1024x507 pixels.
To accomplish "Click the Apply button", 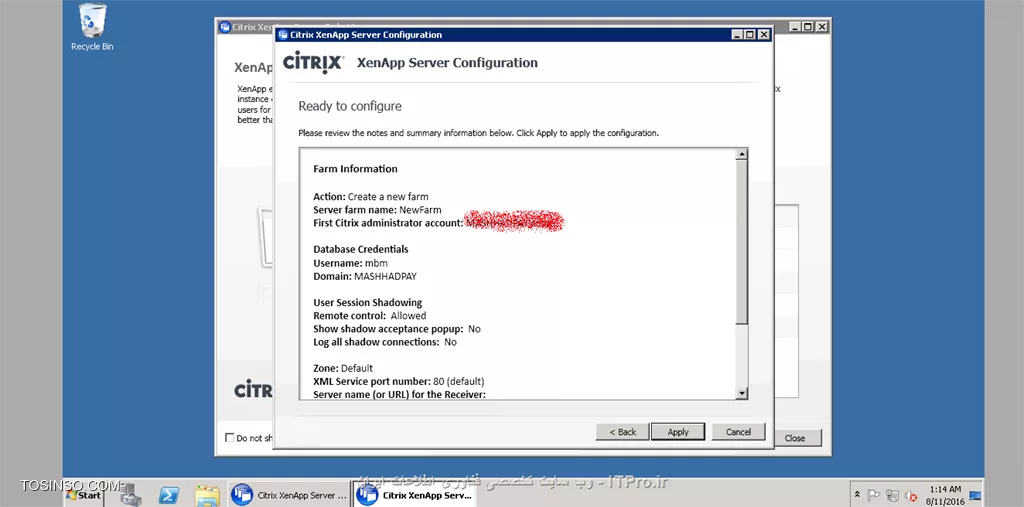I will [x=678, y=432].
